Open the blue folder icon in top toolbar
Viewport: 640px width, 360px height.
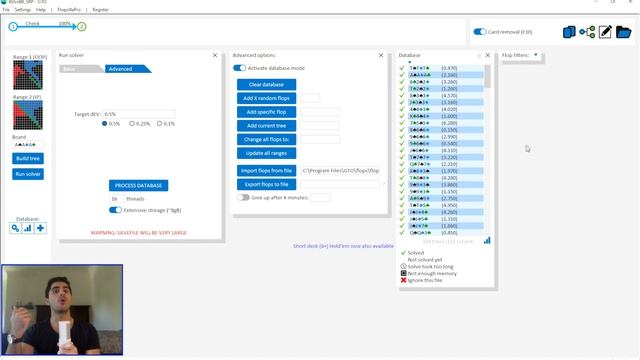623,32
